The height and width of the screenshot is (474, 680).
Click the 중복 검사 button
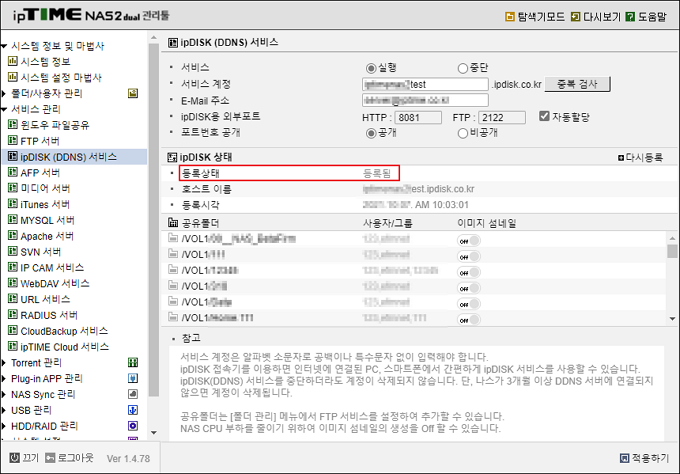[x=577, y=84]
